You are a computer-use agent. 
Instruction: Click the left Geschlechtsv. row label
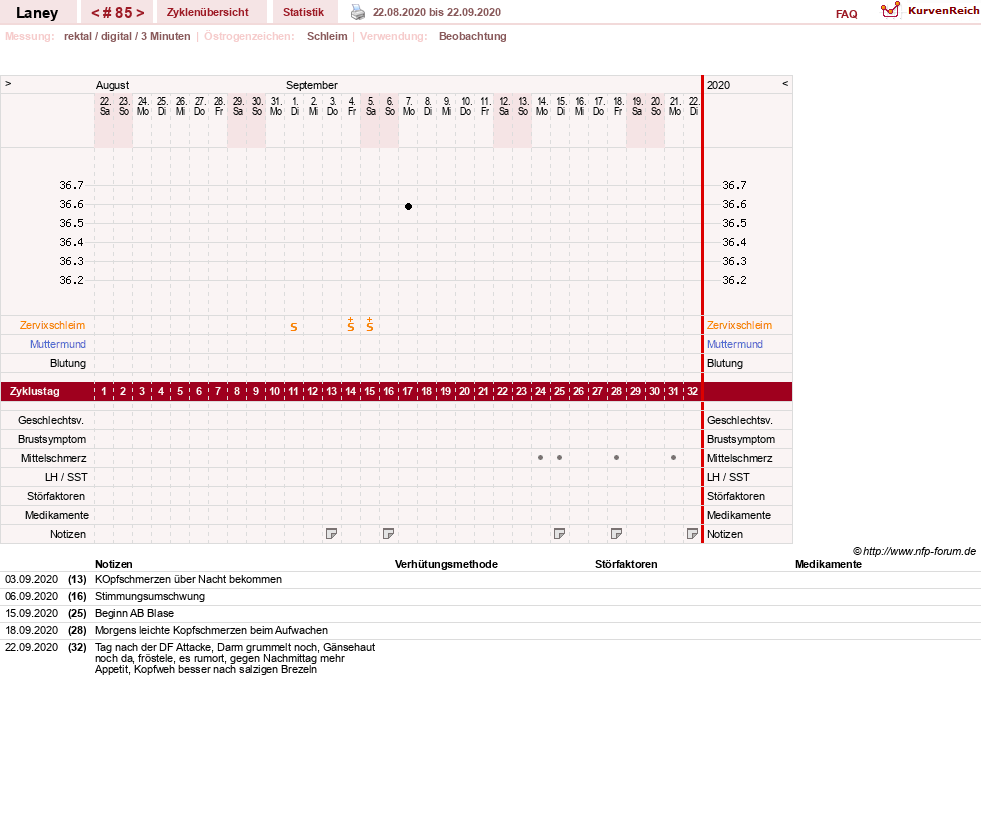coord(51,420)
